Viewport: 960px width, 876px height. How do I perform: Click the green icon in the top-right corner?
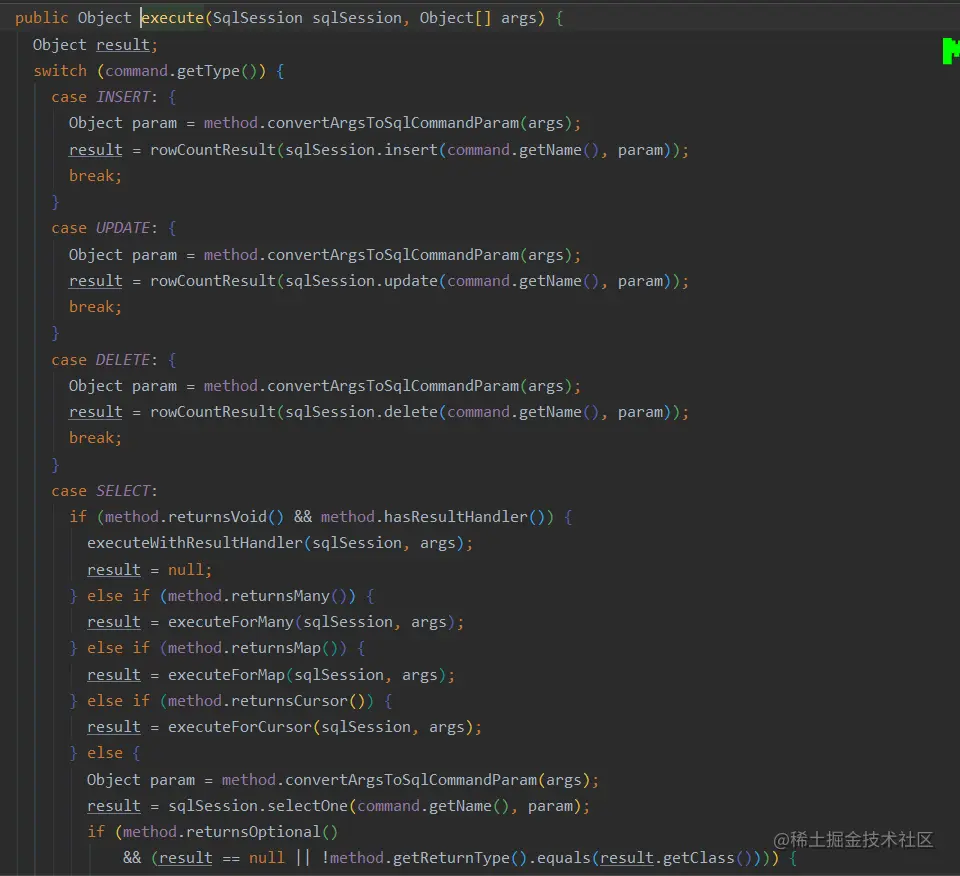pos(948,51)
